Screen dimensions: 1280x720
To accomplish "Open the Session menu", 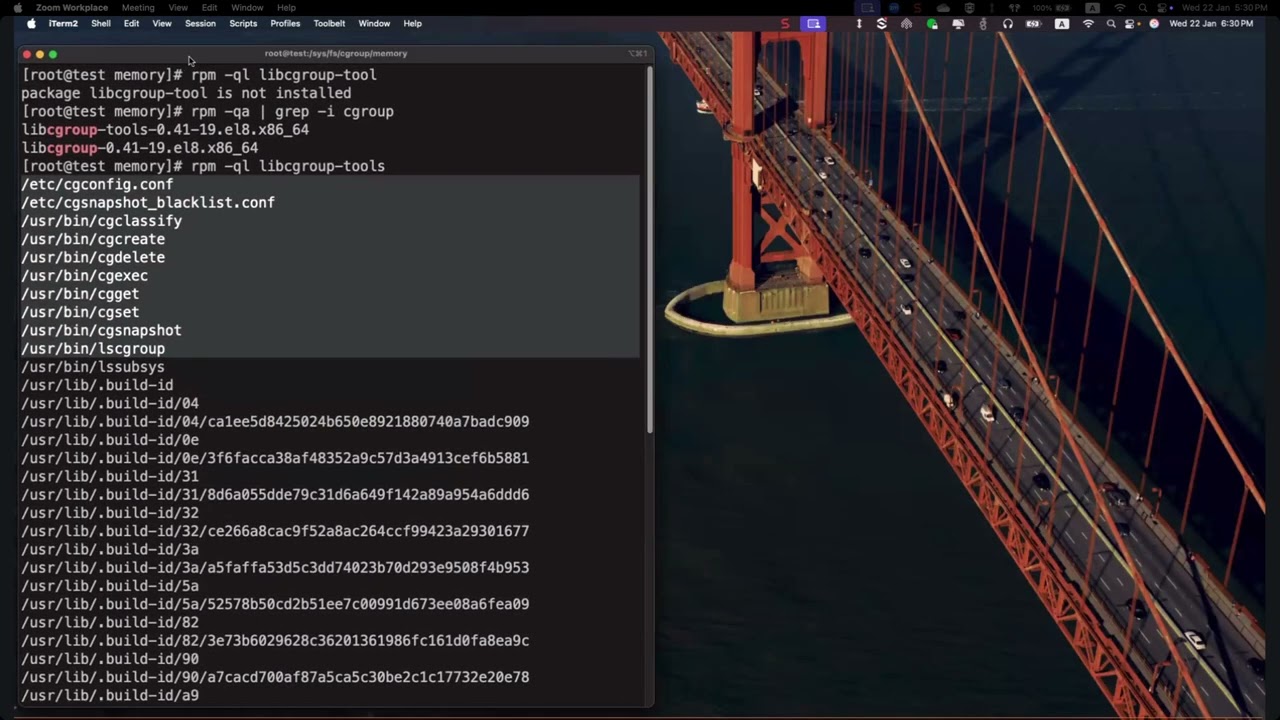I will [200, 23].
